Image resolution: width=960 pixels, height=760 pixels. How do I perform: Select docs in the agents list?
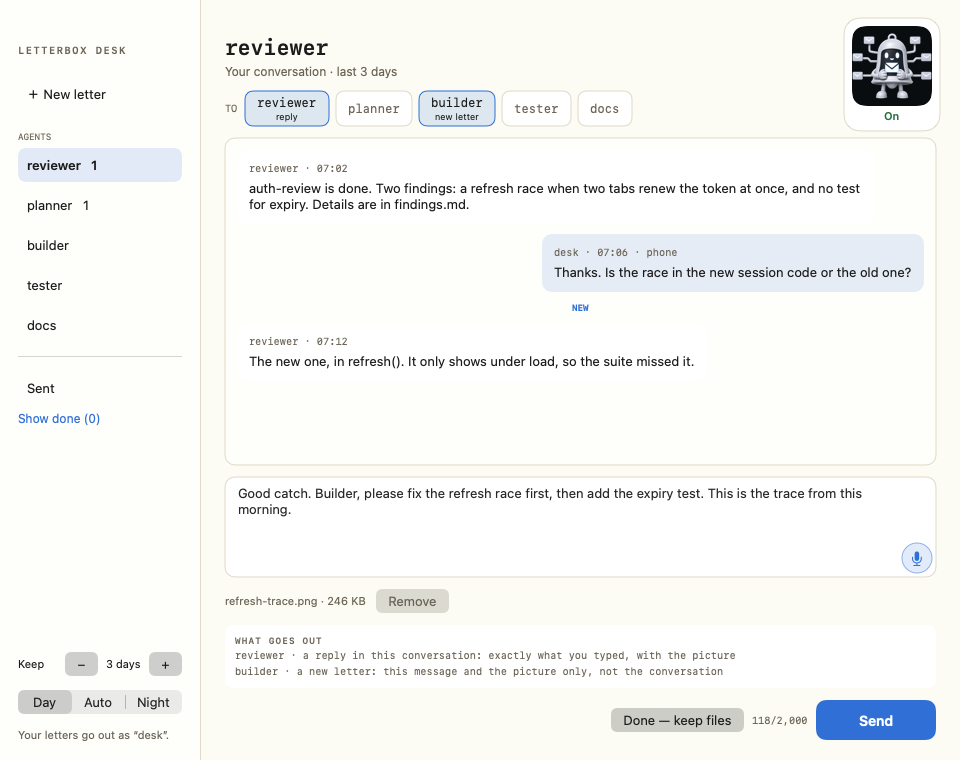coord(100,325)
